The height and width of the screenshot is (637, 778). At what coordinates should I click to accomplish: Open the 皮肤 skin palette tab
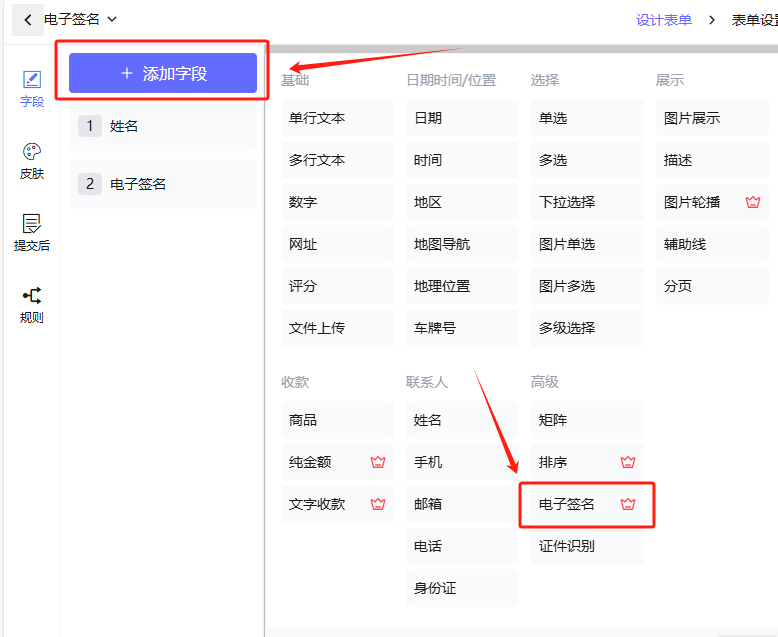pyautogui.click(x=32, y=161)
